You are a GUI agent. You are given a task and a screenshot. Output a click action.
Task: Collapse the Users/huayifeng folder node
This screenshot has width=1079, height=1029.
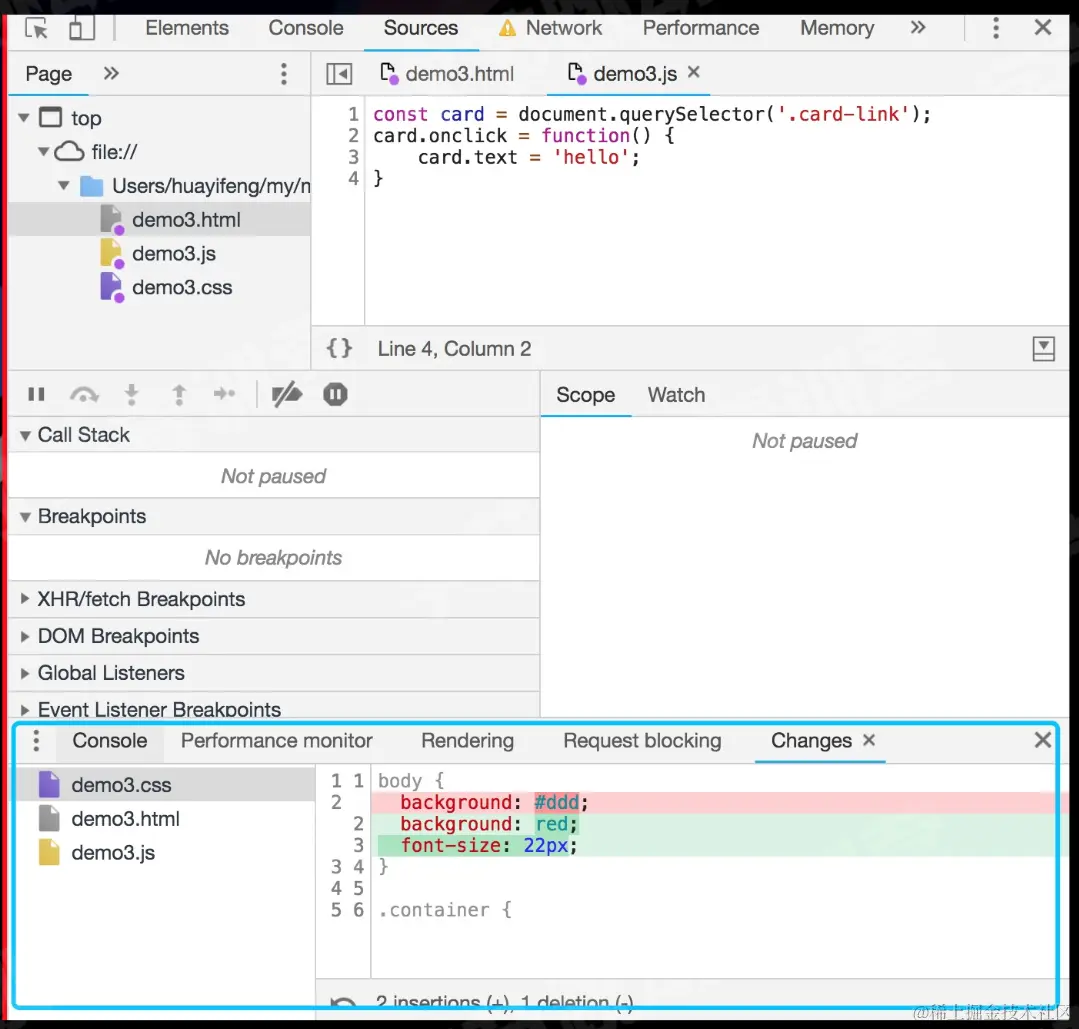pos(64,185)
